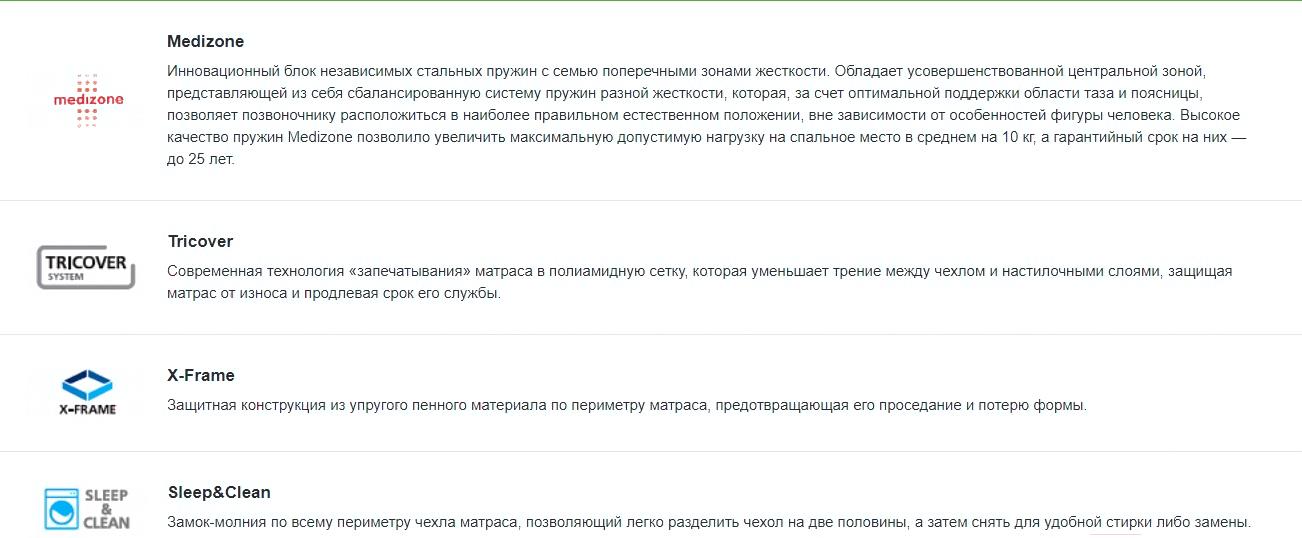Click the X-Frame description starting "Защитная конструкция"
The width and height of the screenshot is (1302, 538).
626,405
